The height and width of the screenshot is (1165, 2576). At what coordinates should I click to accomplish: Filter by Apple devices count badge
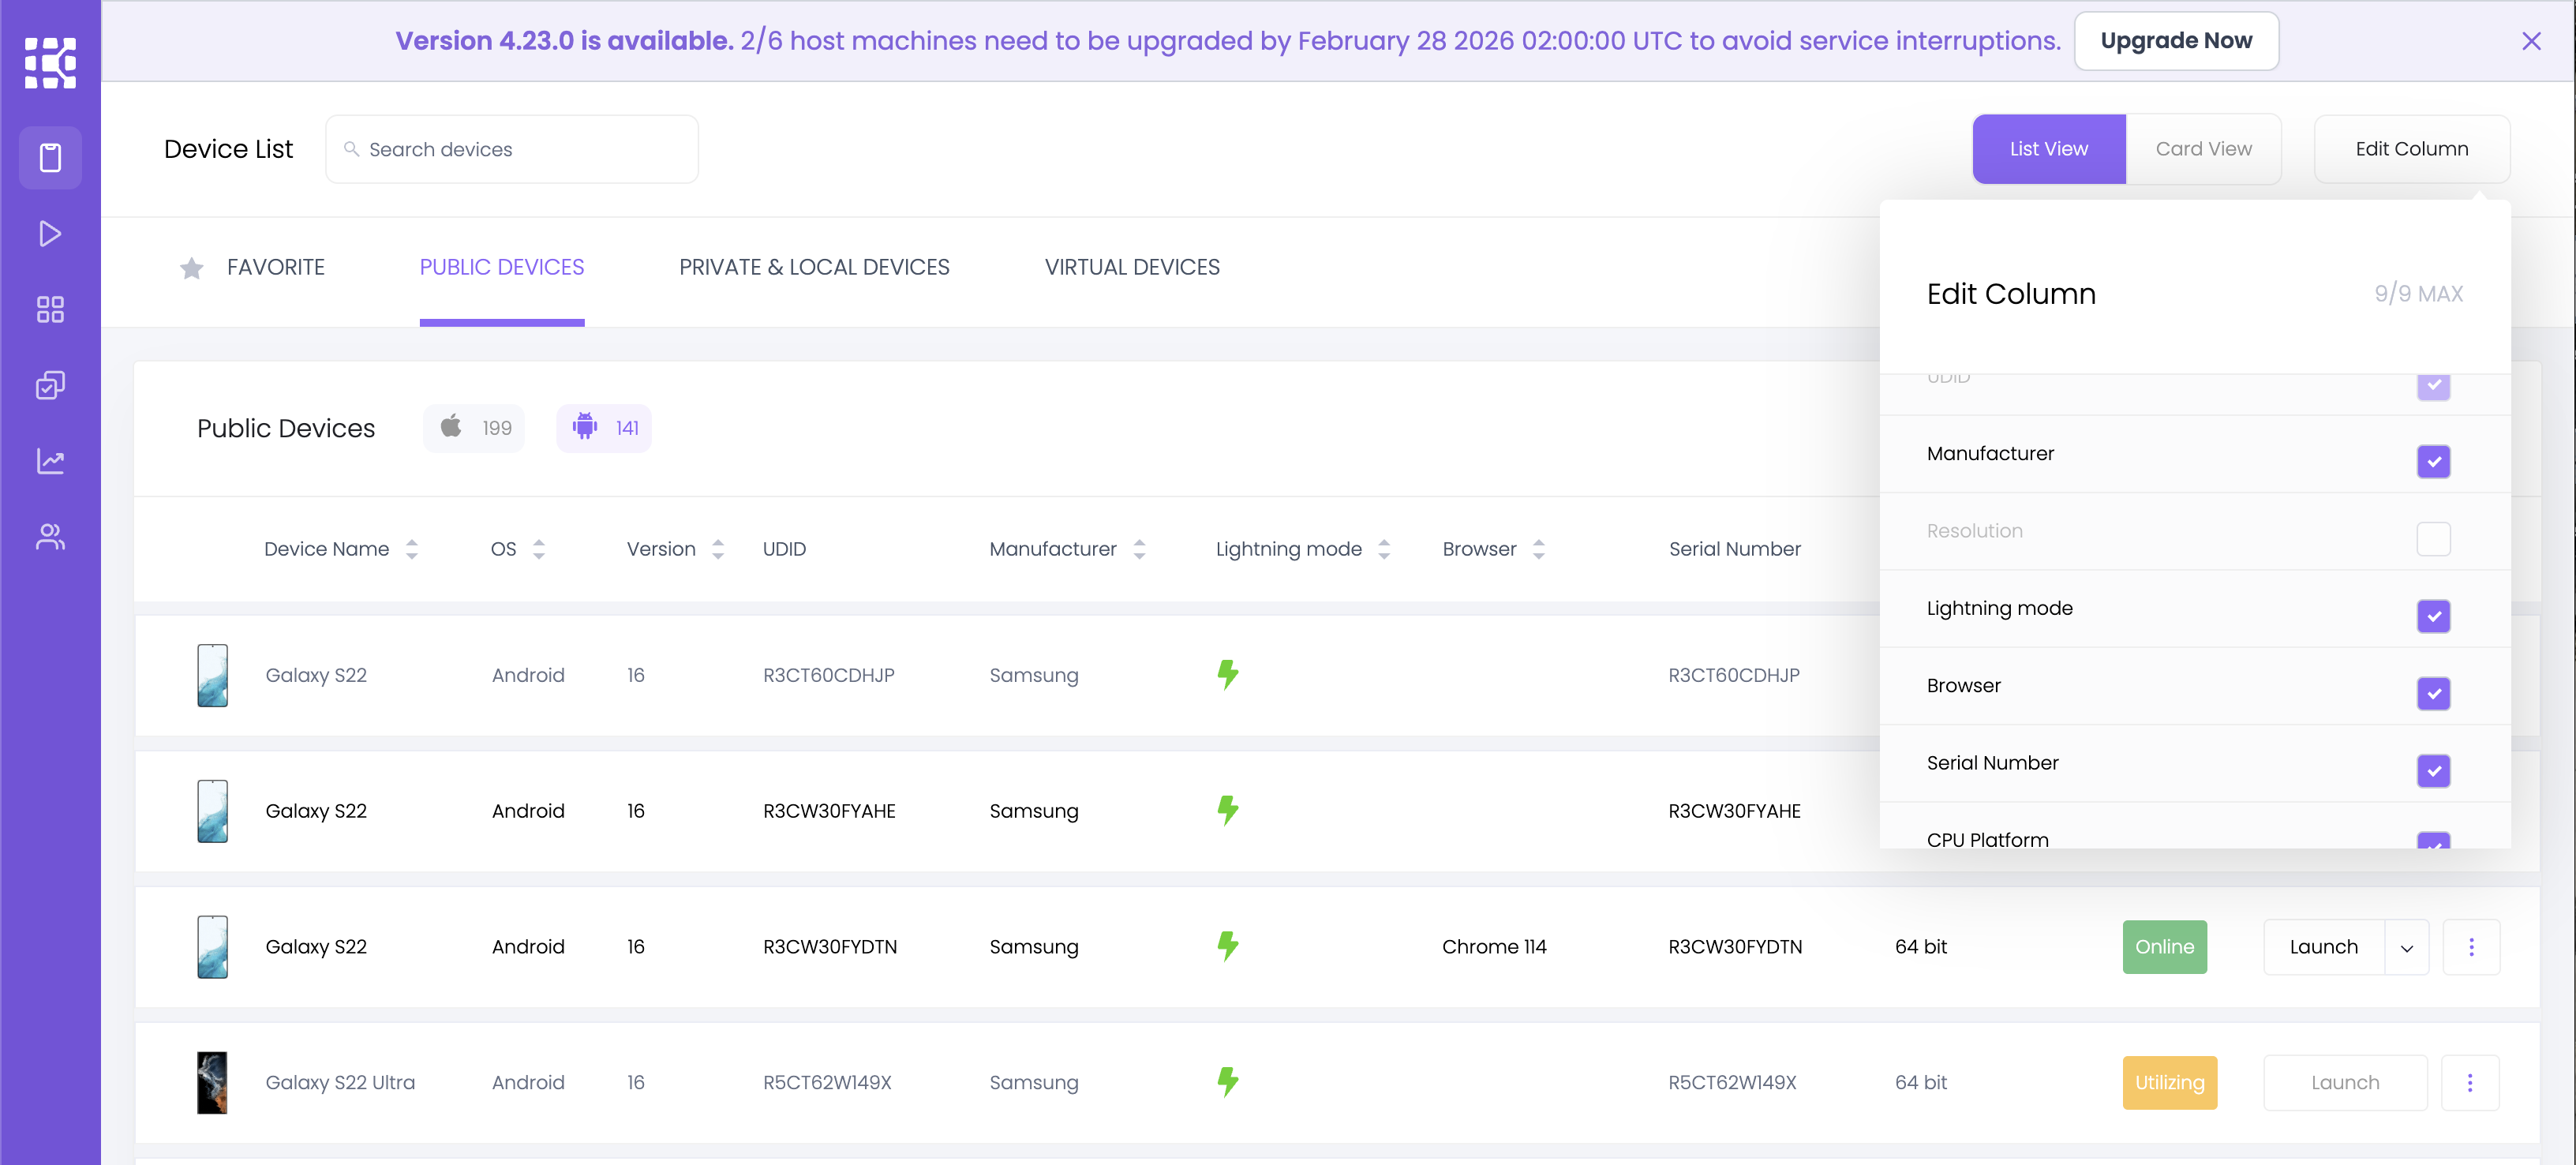[x=474, y=428]
